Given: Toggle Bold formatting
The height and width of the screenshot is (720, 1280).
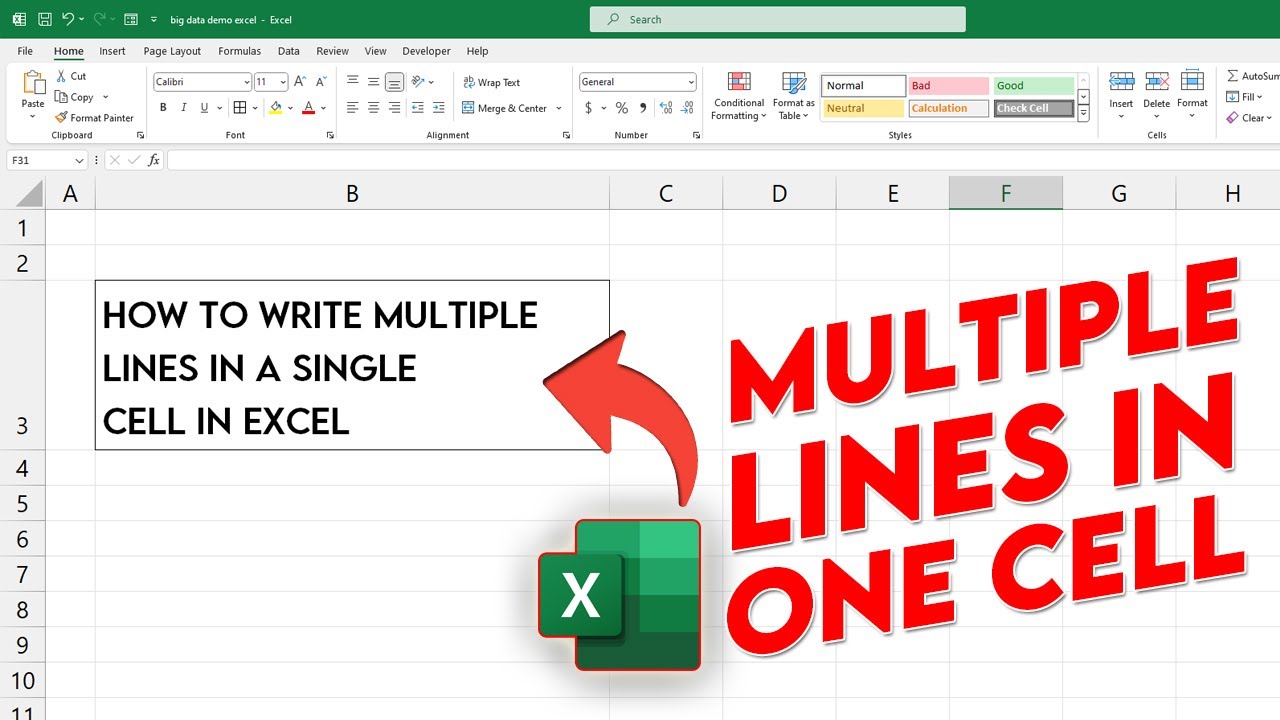Looking at the screenshot, I should click(163, 108).
